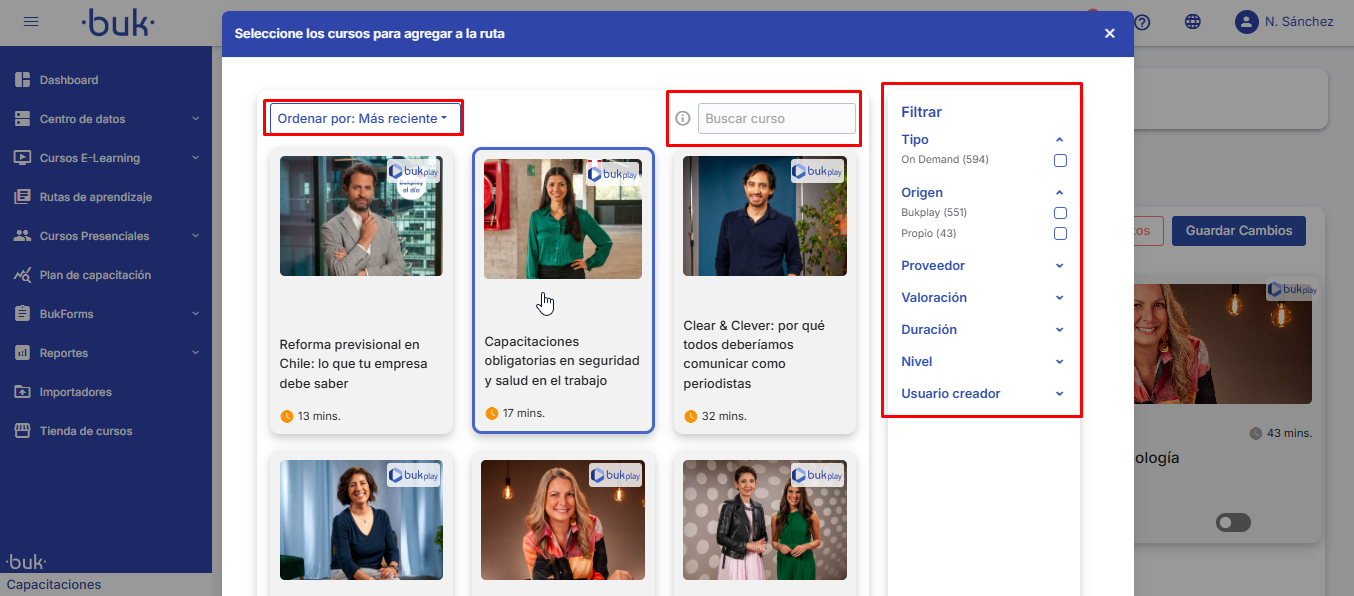Open the Ordenar por dropdown
Image resolution: width=1354 pixels, height=596 pixels.
click(364, 118)
